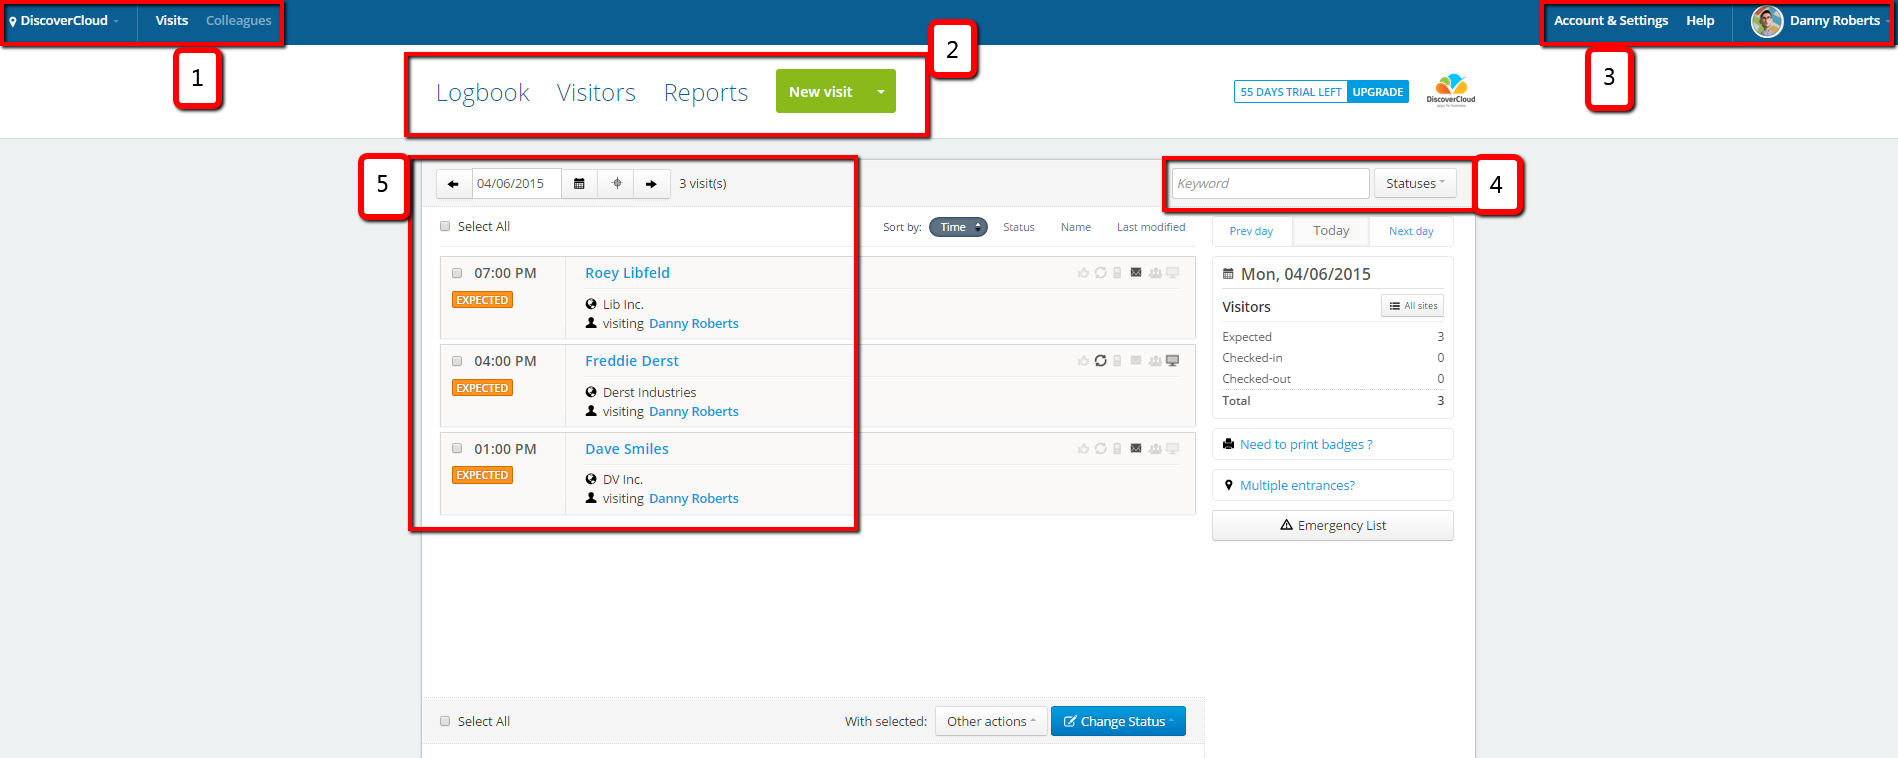Click envelope icon on Roey Libfeld visit
Image resolution: width=1898 pixels, height=758 pixels.
[x=1136, y=273]
